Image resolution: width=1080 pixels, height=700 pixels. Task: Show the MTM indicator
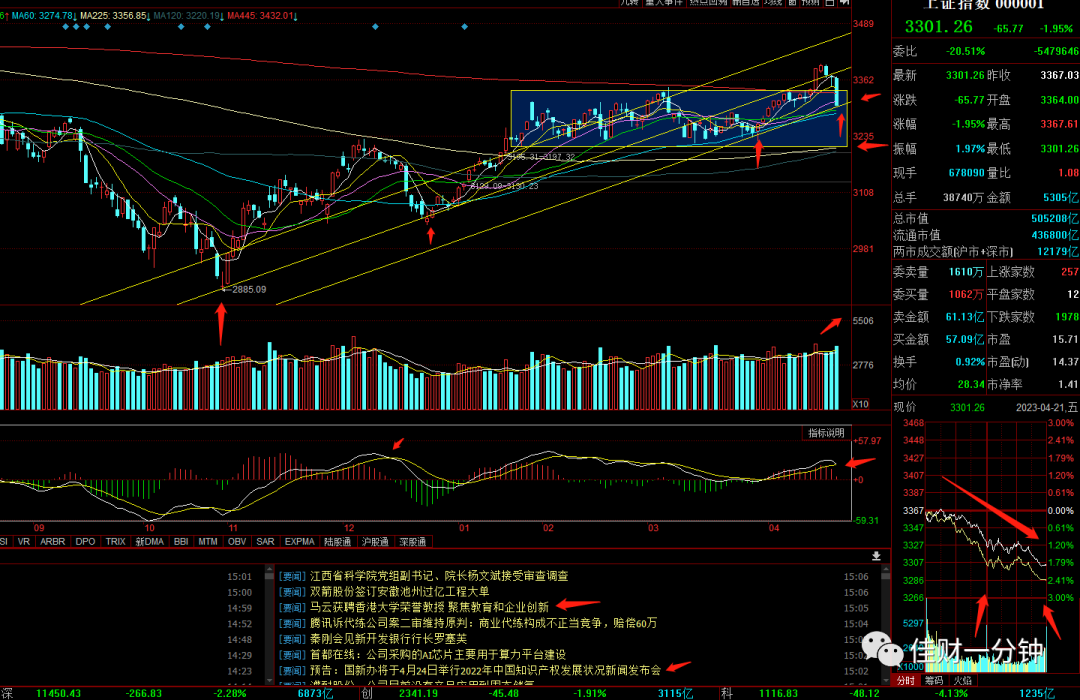click(x=208, y=542)
